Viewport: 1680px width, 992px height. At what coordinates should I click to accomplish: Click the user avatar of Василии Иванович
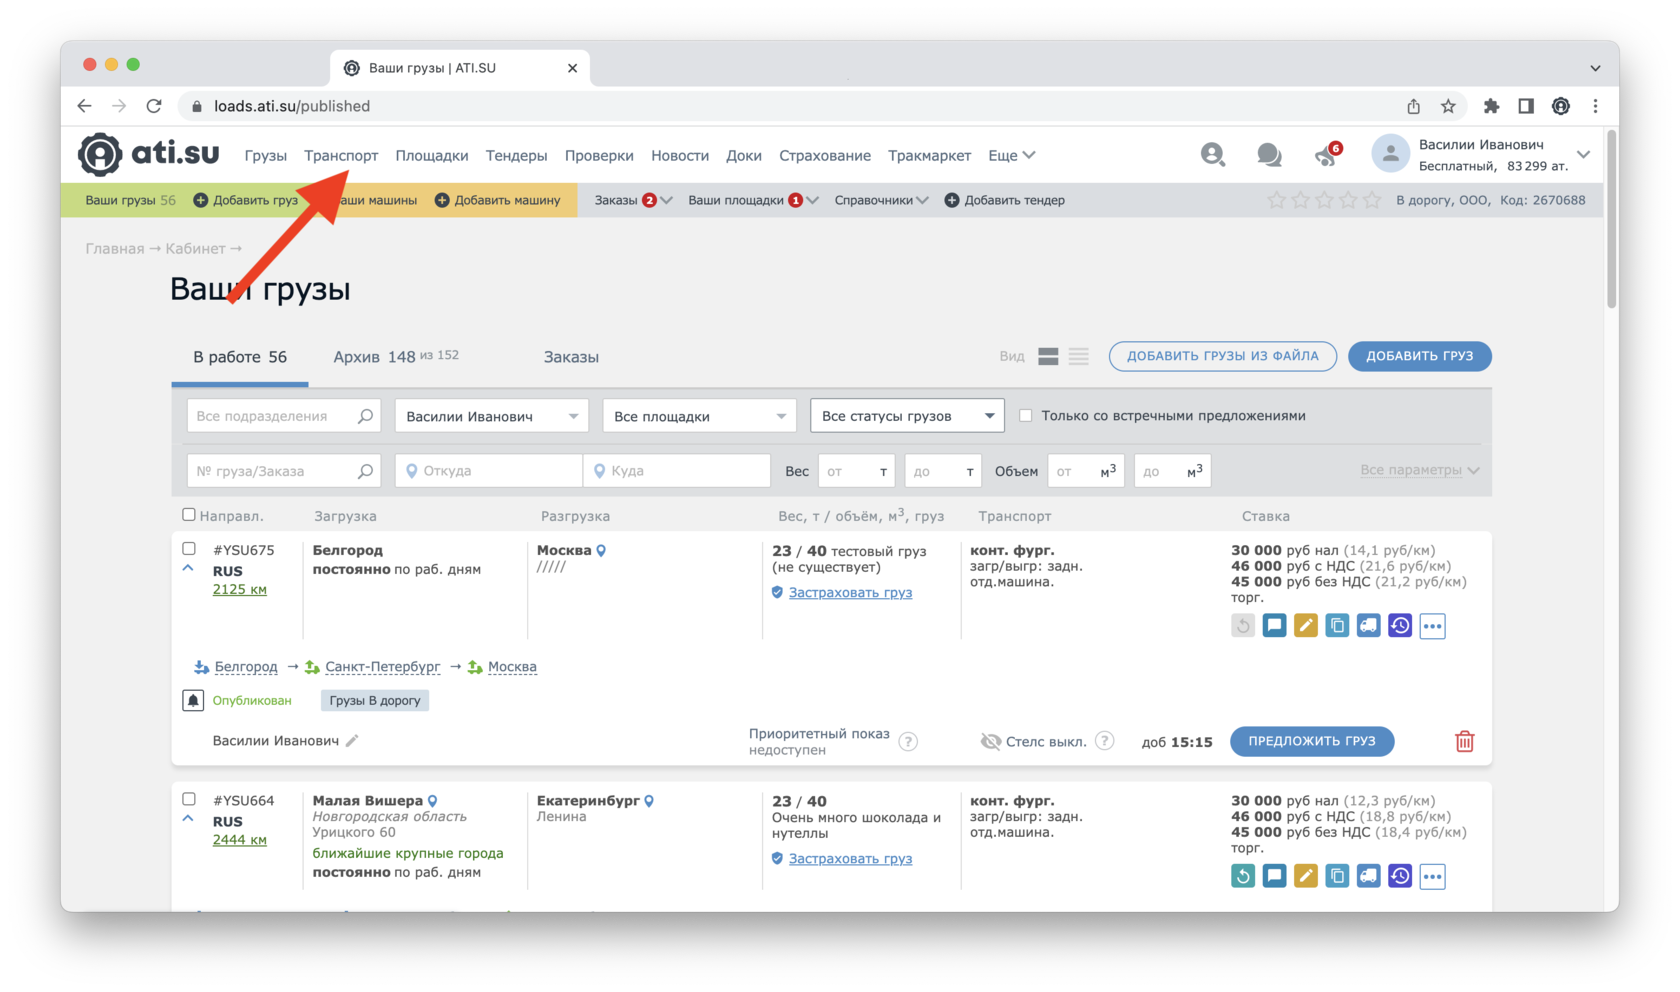(x=1390, y=154)
